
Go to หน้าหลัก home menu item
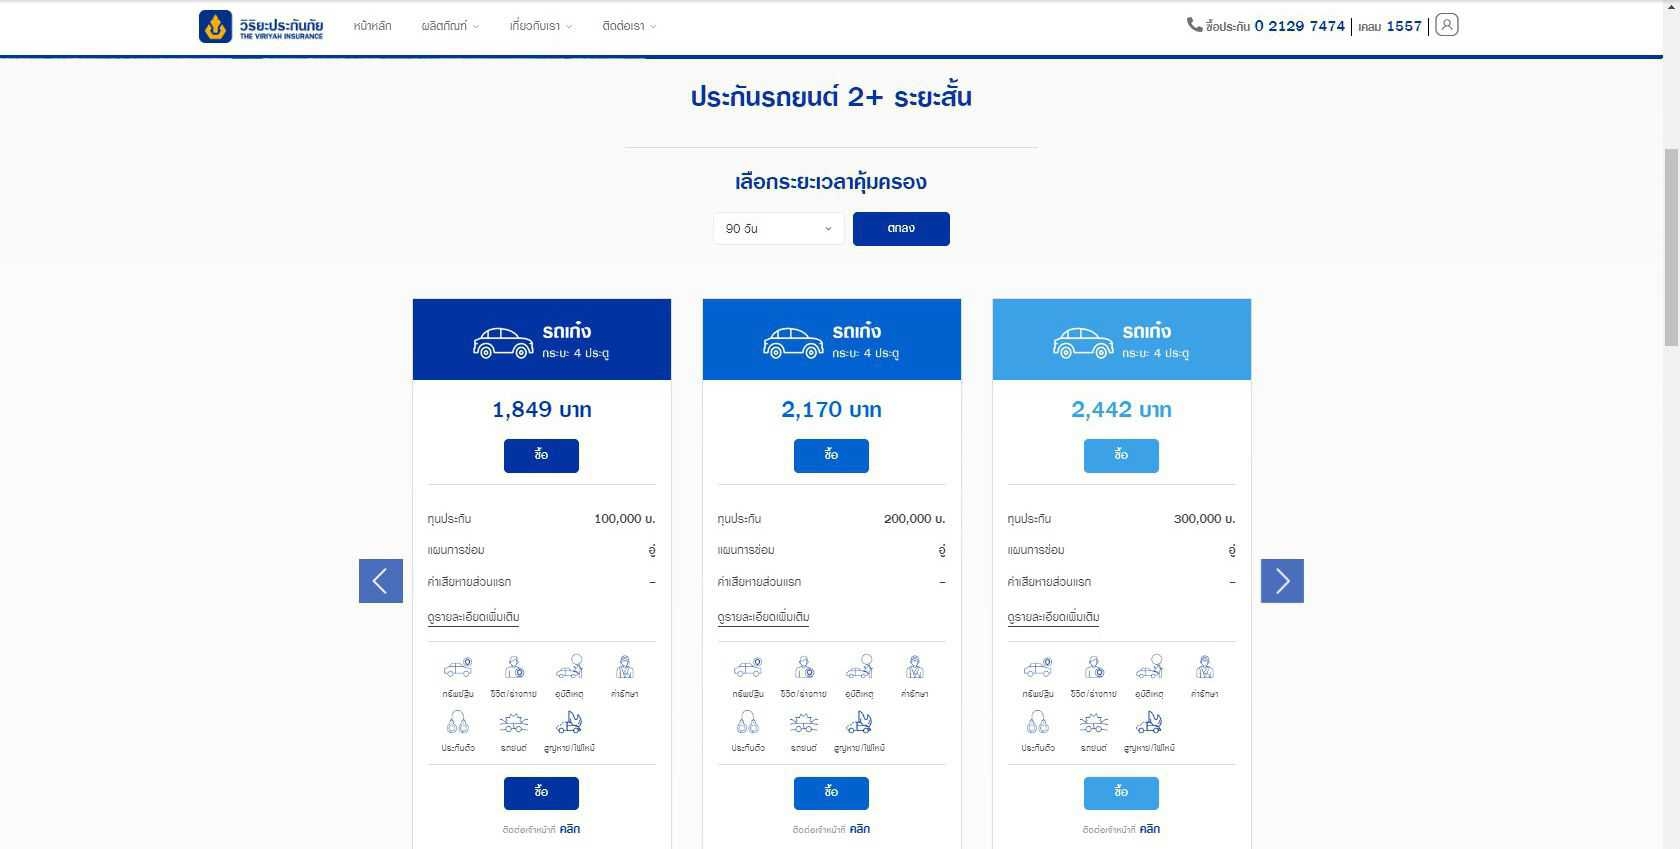(372, 26)
